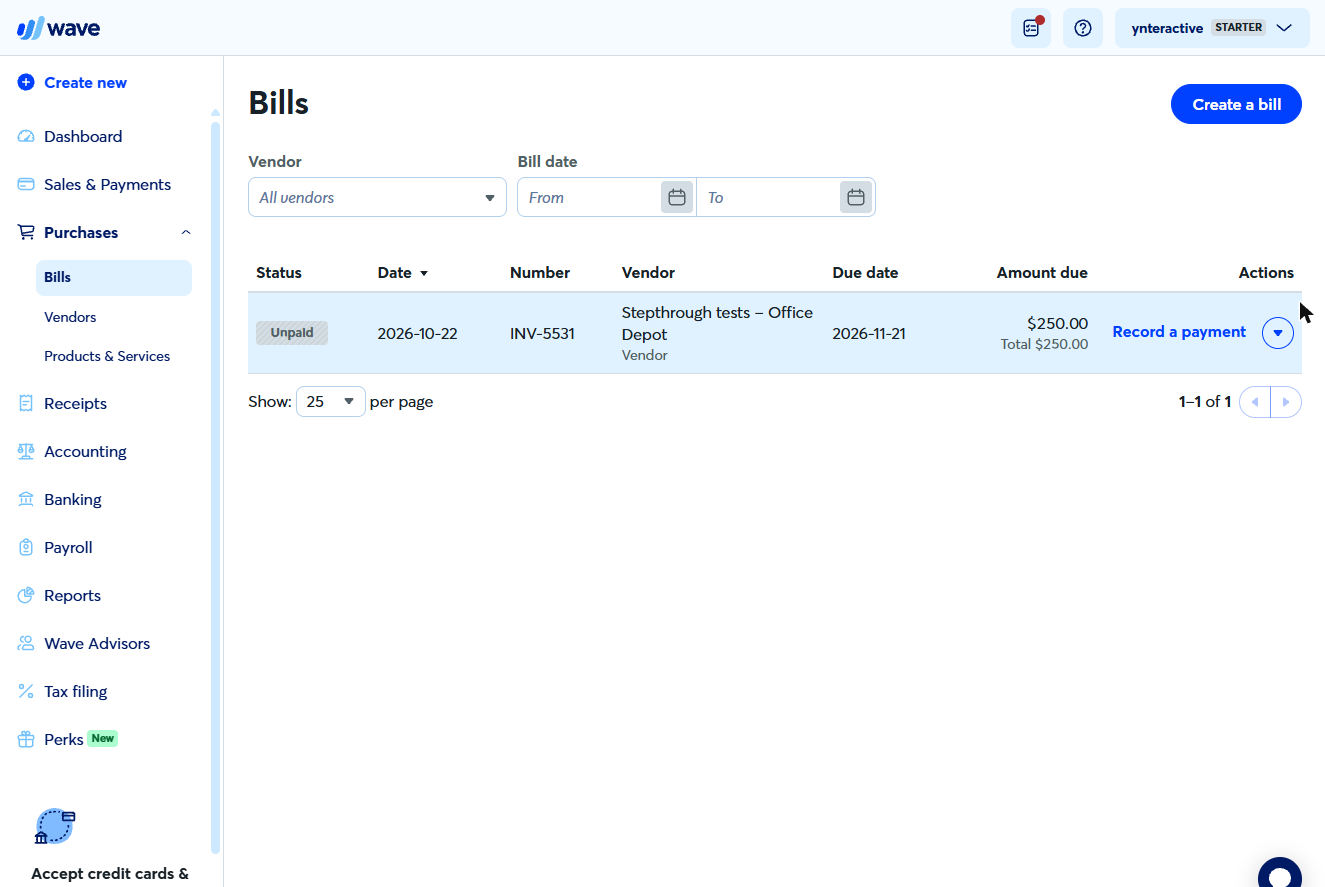Image resolution: width=1325 pixels, height=887 pixels.
Task: Open Products & Services under Purchases
Action: [x=107, y=356]
